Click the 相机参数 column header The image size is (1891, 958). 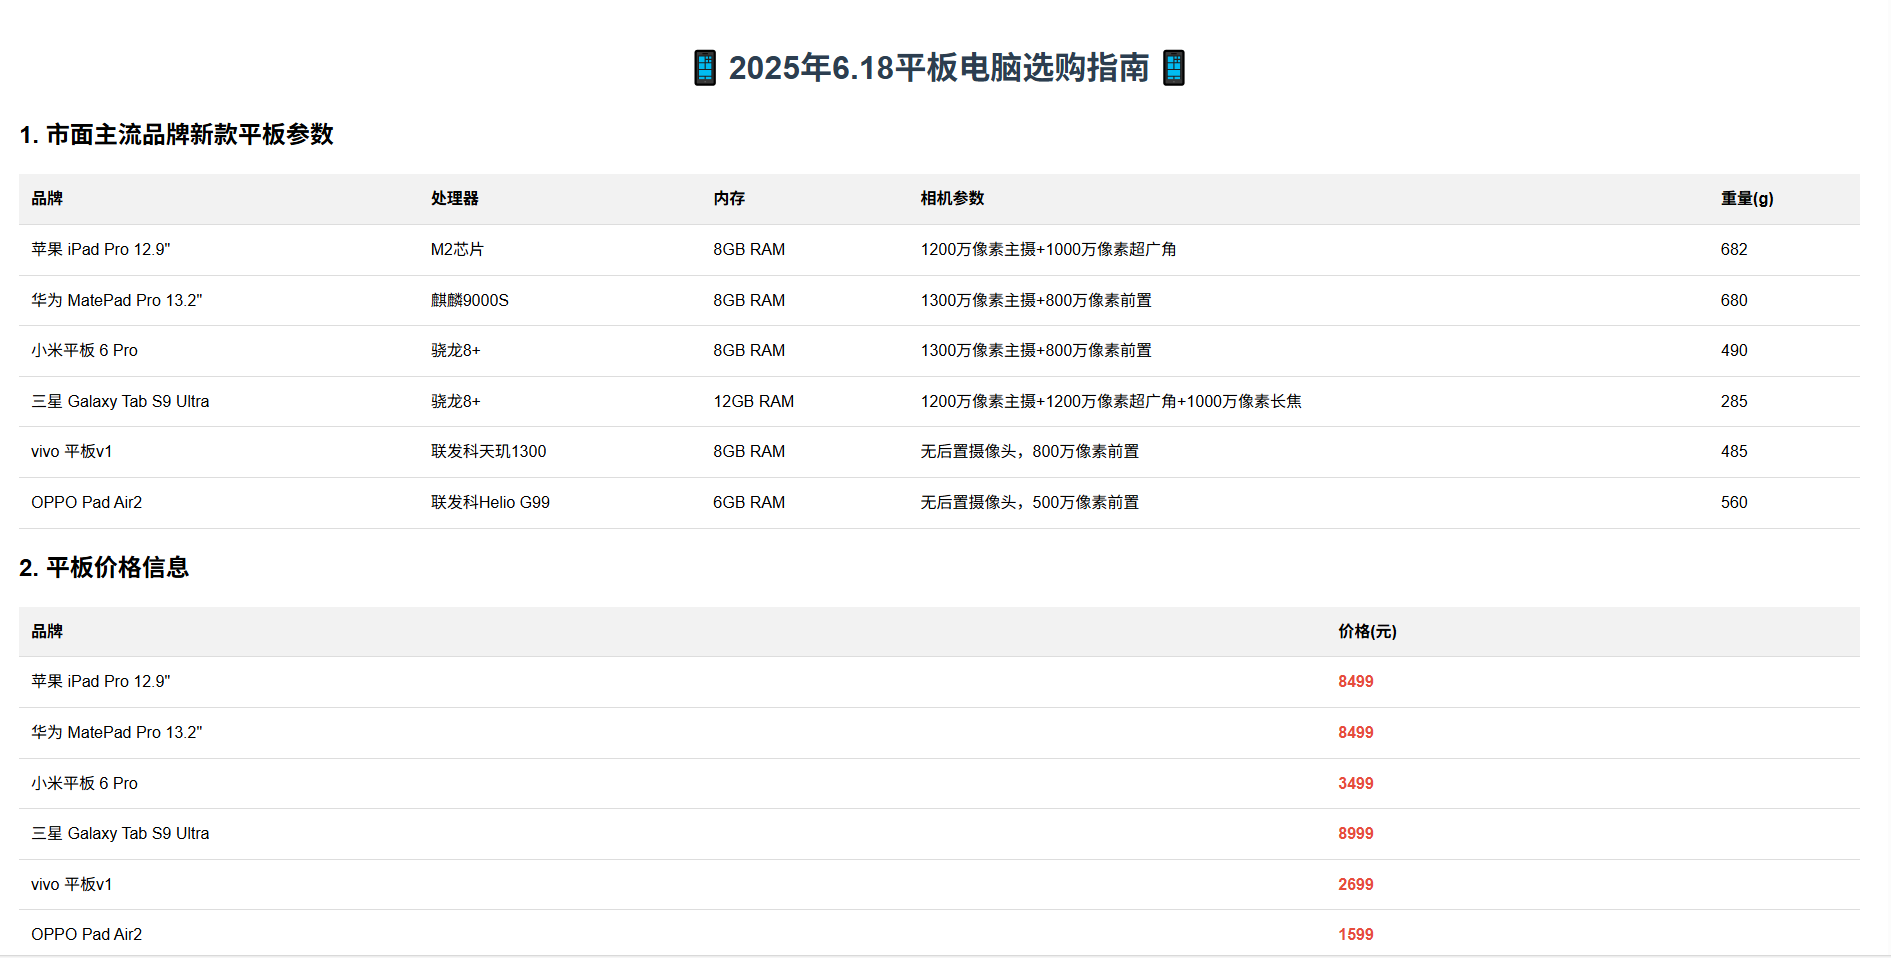click(x=952, y=198)
